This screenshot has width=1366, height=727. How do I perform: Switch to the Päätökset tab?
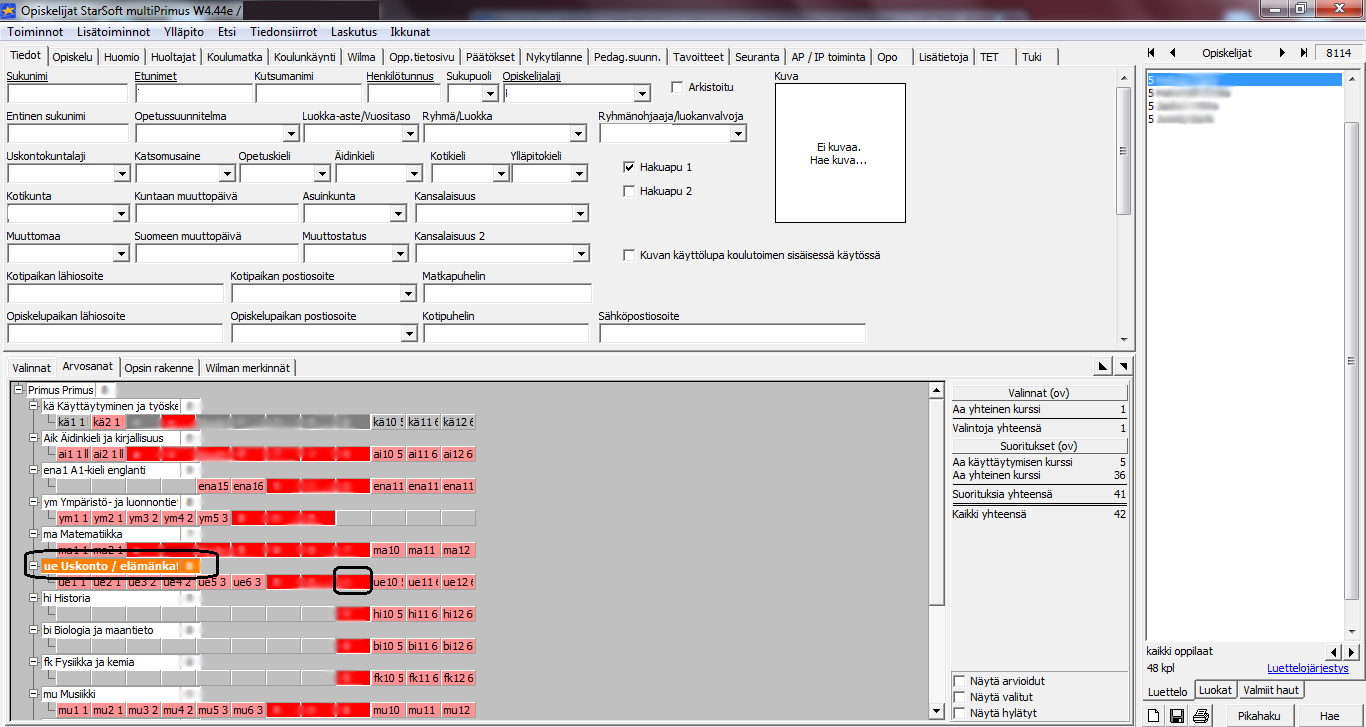490,57
